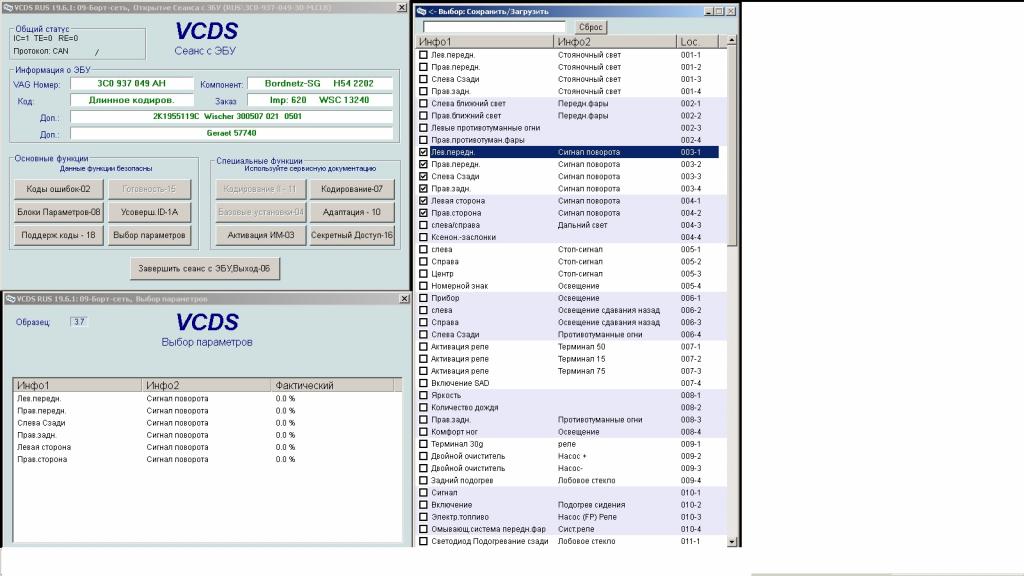Click the "Активация ИМ-03" output test button
This screenshot has height=576, width=1024.
(x=261, y=234)
